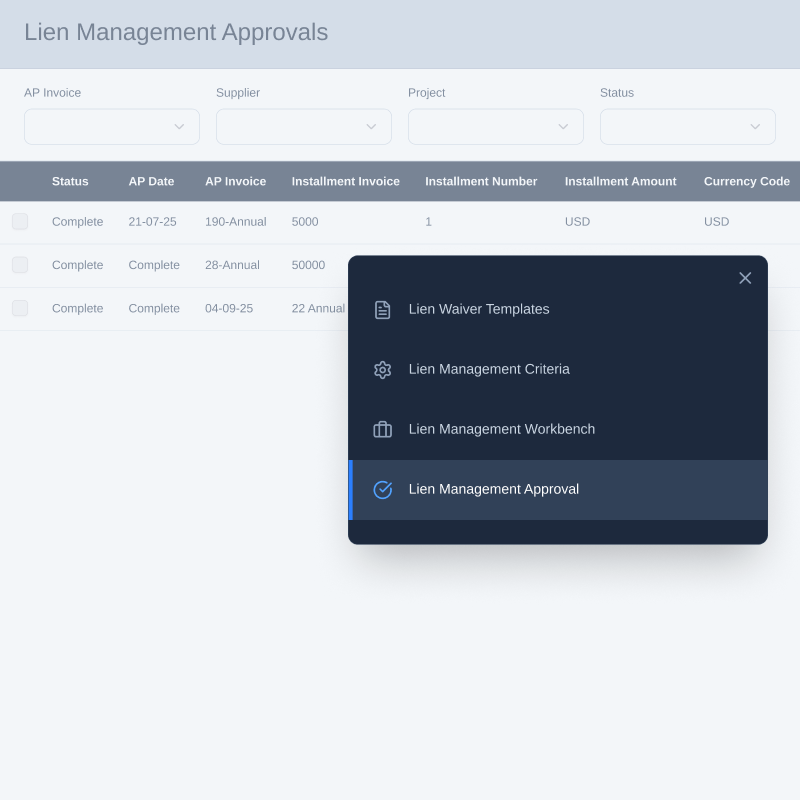Click the Lien Management Workbench briefcase icon
This screenshot has height=800, width=800.
(x=382, y=430)
